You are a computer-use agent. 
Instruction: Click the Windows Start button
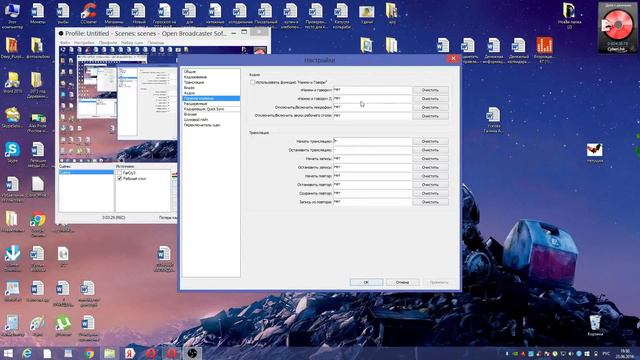pos(8,353)
